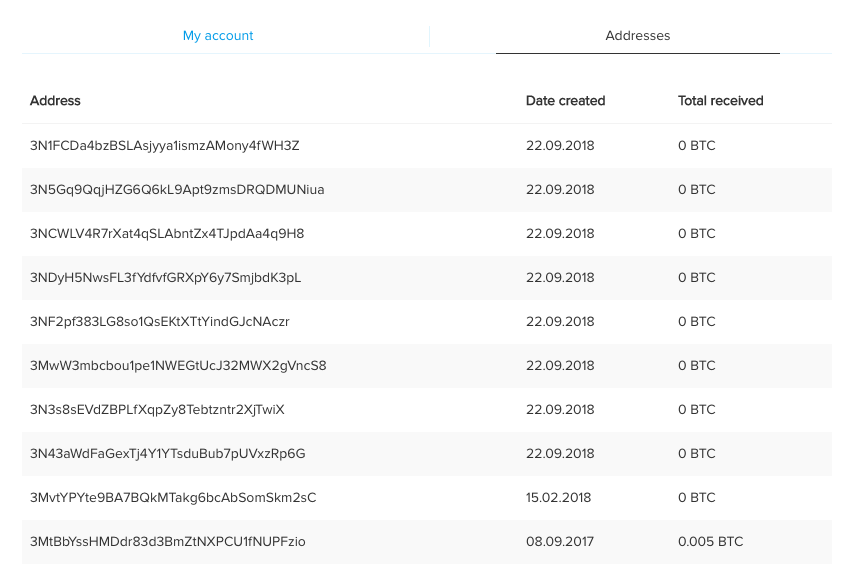
Task: Click the 15.02.2018 creation date
Action: 559,497
